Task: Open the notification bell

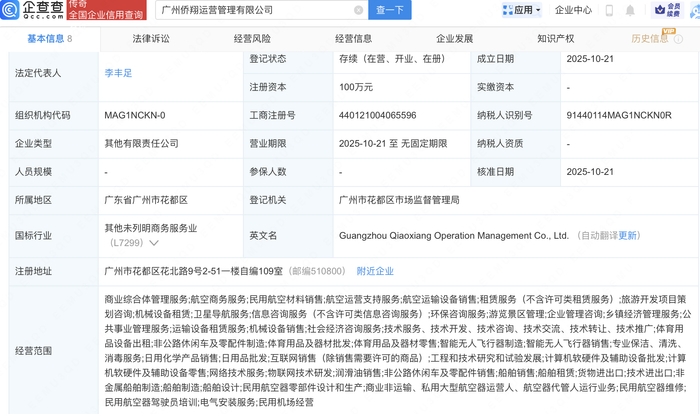Action: [630, 10]
